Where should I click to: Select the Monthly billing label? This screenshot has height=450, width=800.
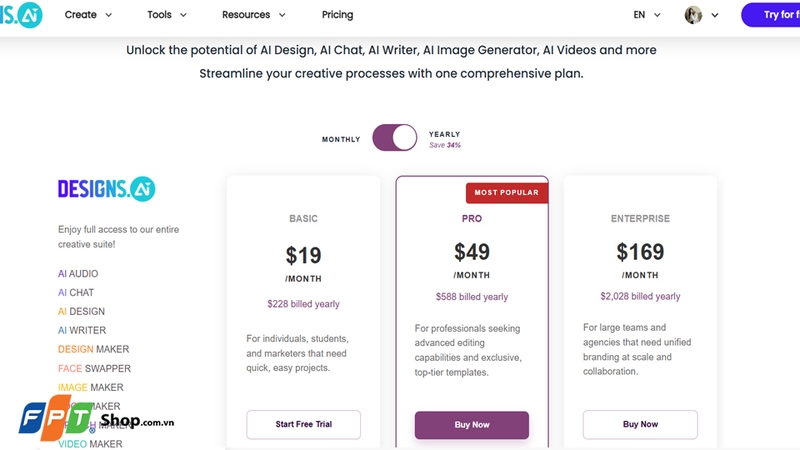click(x=341, y=139)
